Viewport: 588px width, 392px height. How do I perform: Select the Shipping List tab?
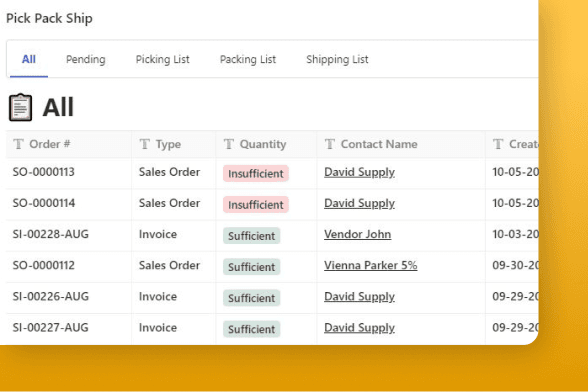tap(337, 59)
